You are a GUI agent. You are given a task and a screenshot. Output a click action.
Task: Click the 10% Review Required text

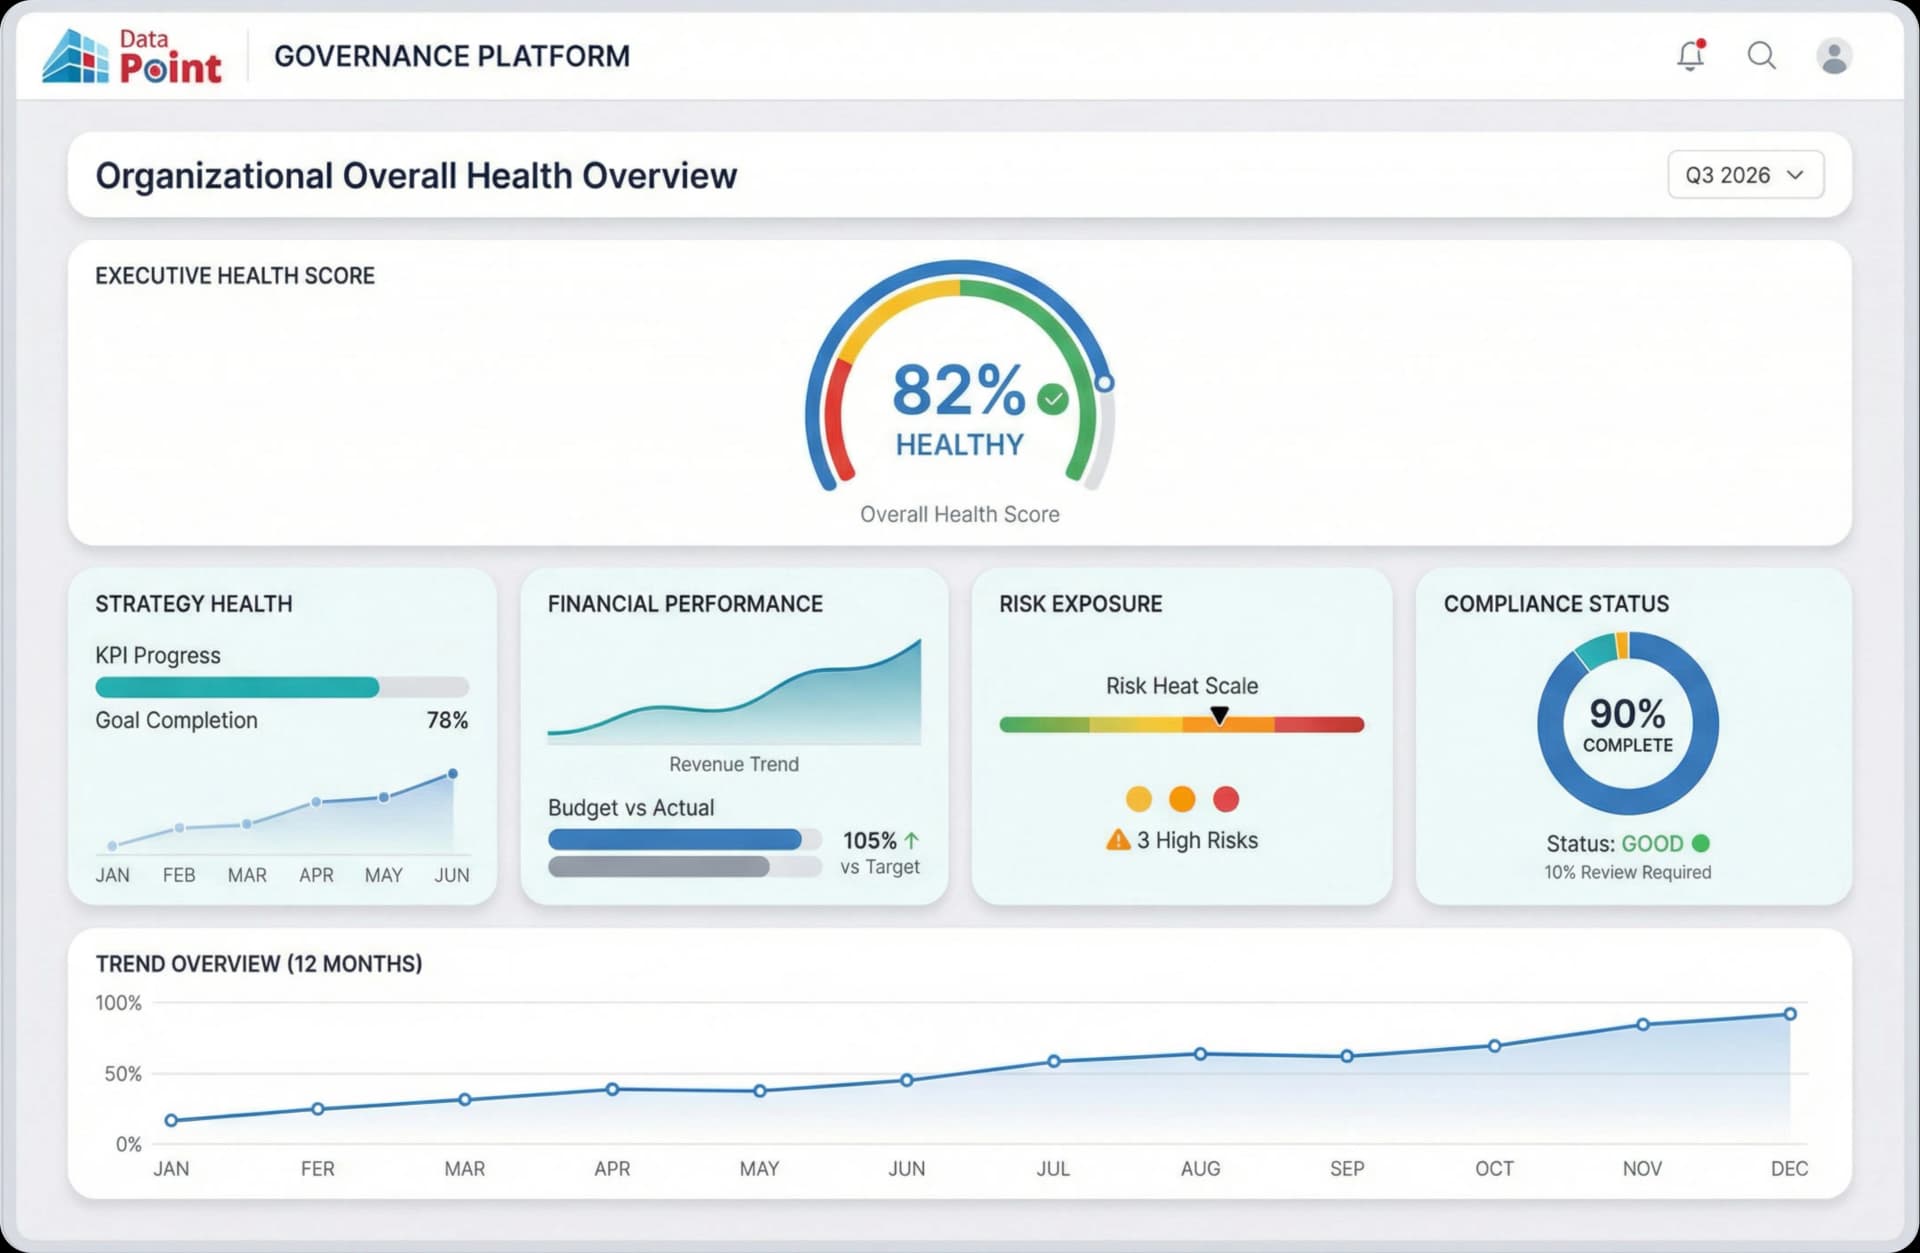pos(1627,872)
